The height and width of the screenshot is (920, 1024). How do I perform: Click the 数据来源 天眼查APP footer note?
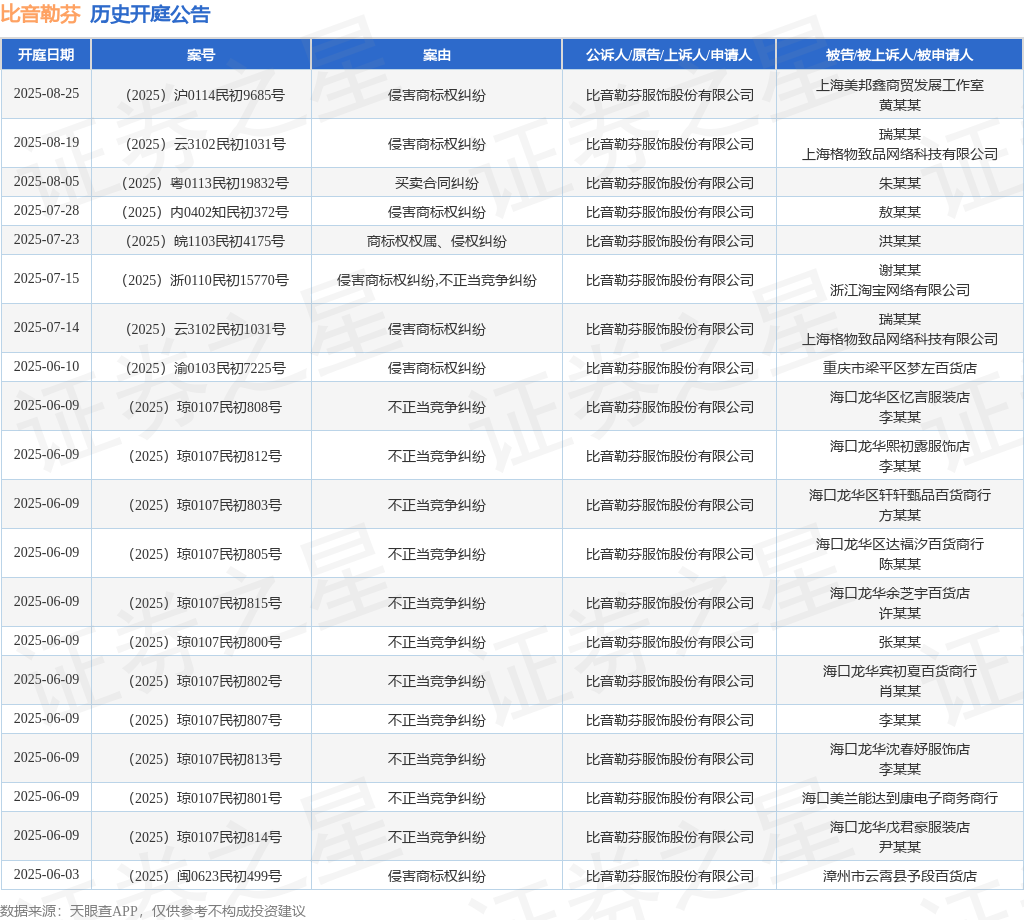[152, 912]
